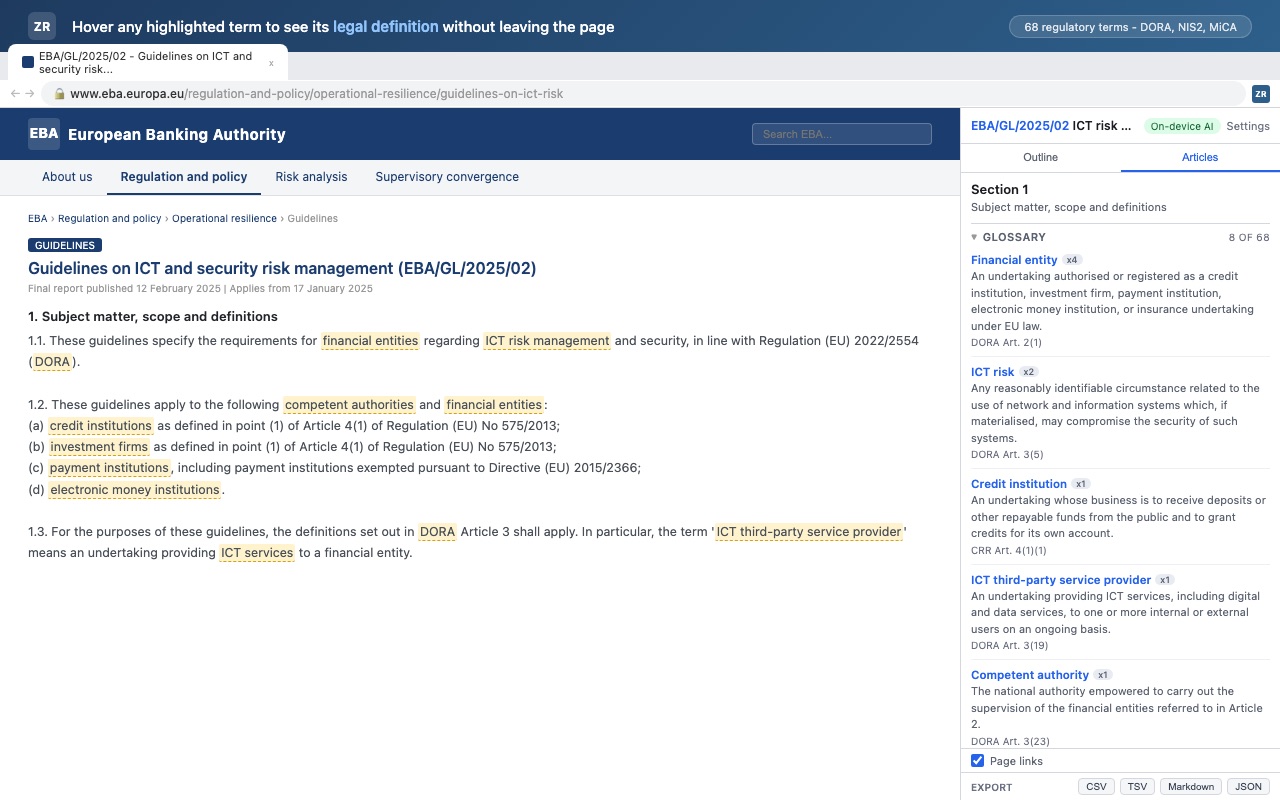Go forward with the browser forward arrow
The width and height of the screenshot is (1280, 800).
[30, 94]
